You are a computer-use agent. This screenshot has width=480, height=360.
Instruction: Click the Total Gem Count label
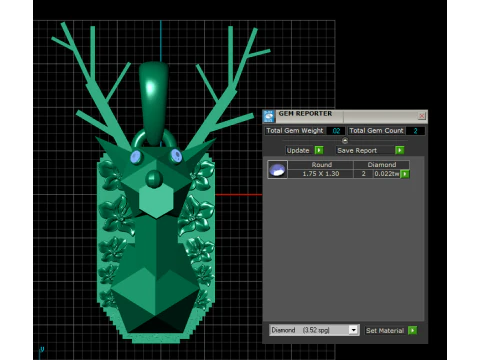376,131
